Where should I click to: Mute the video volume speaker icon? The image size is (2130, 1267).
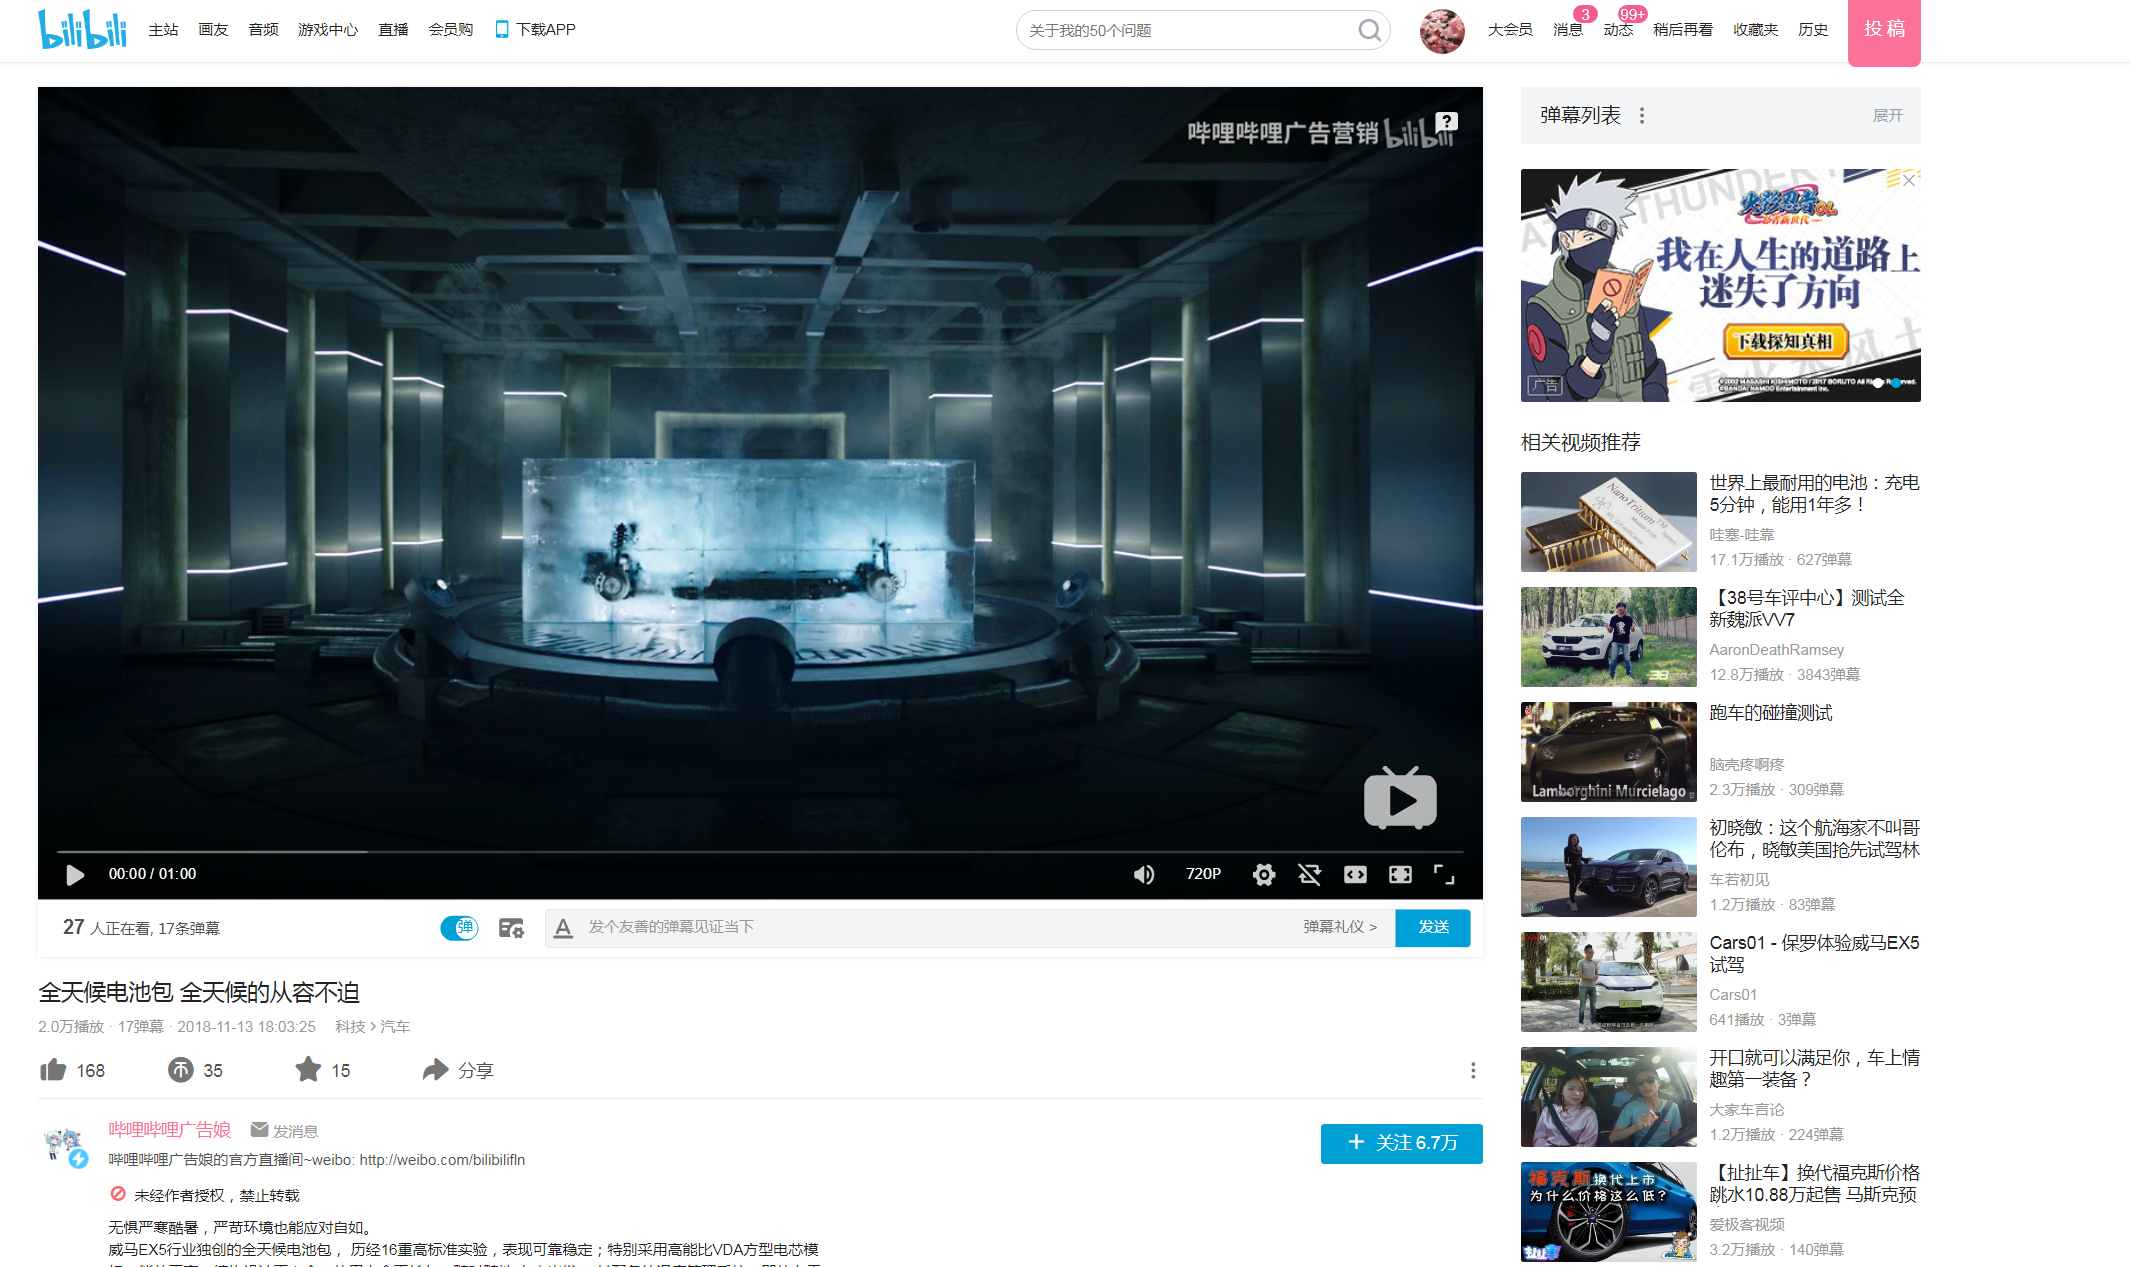(x=1144, y=875)
